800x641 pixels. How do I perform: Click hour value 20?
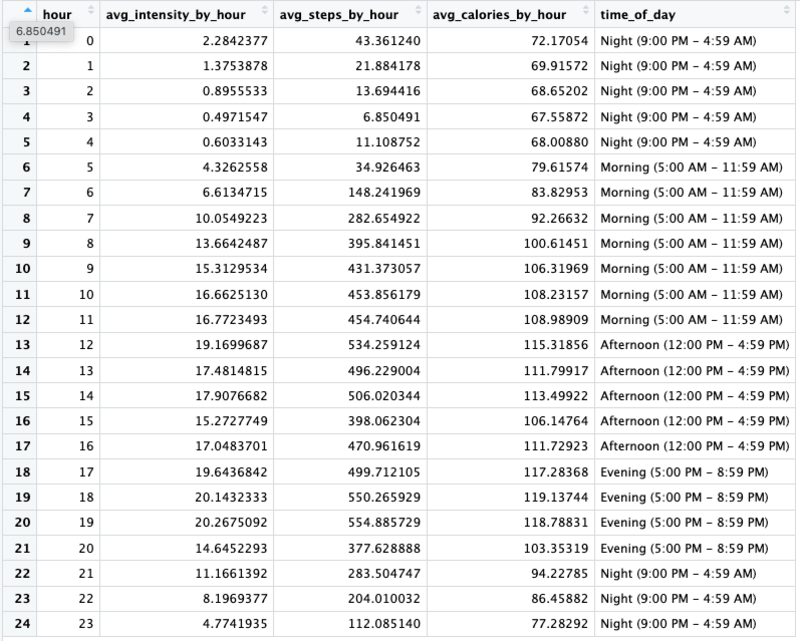(86, 548)
